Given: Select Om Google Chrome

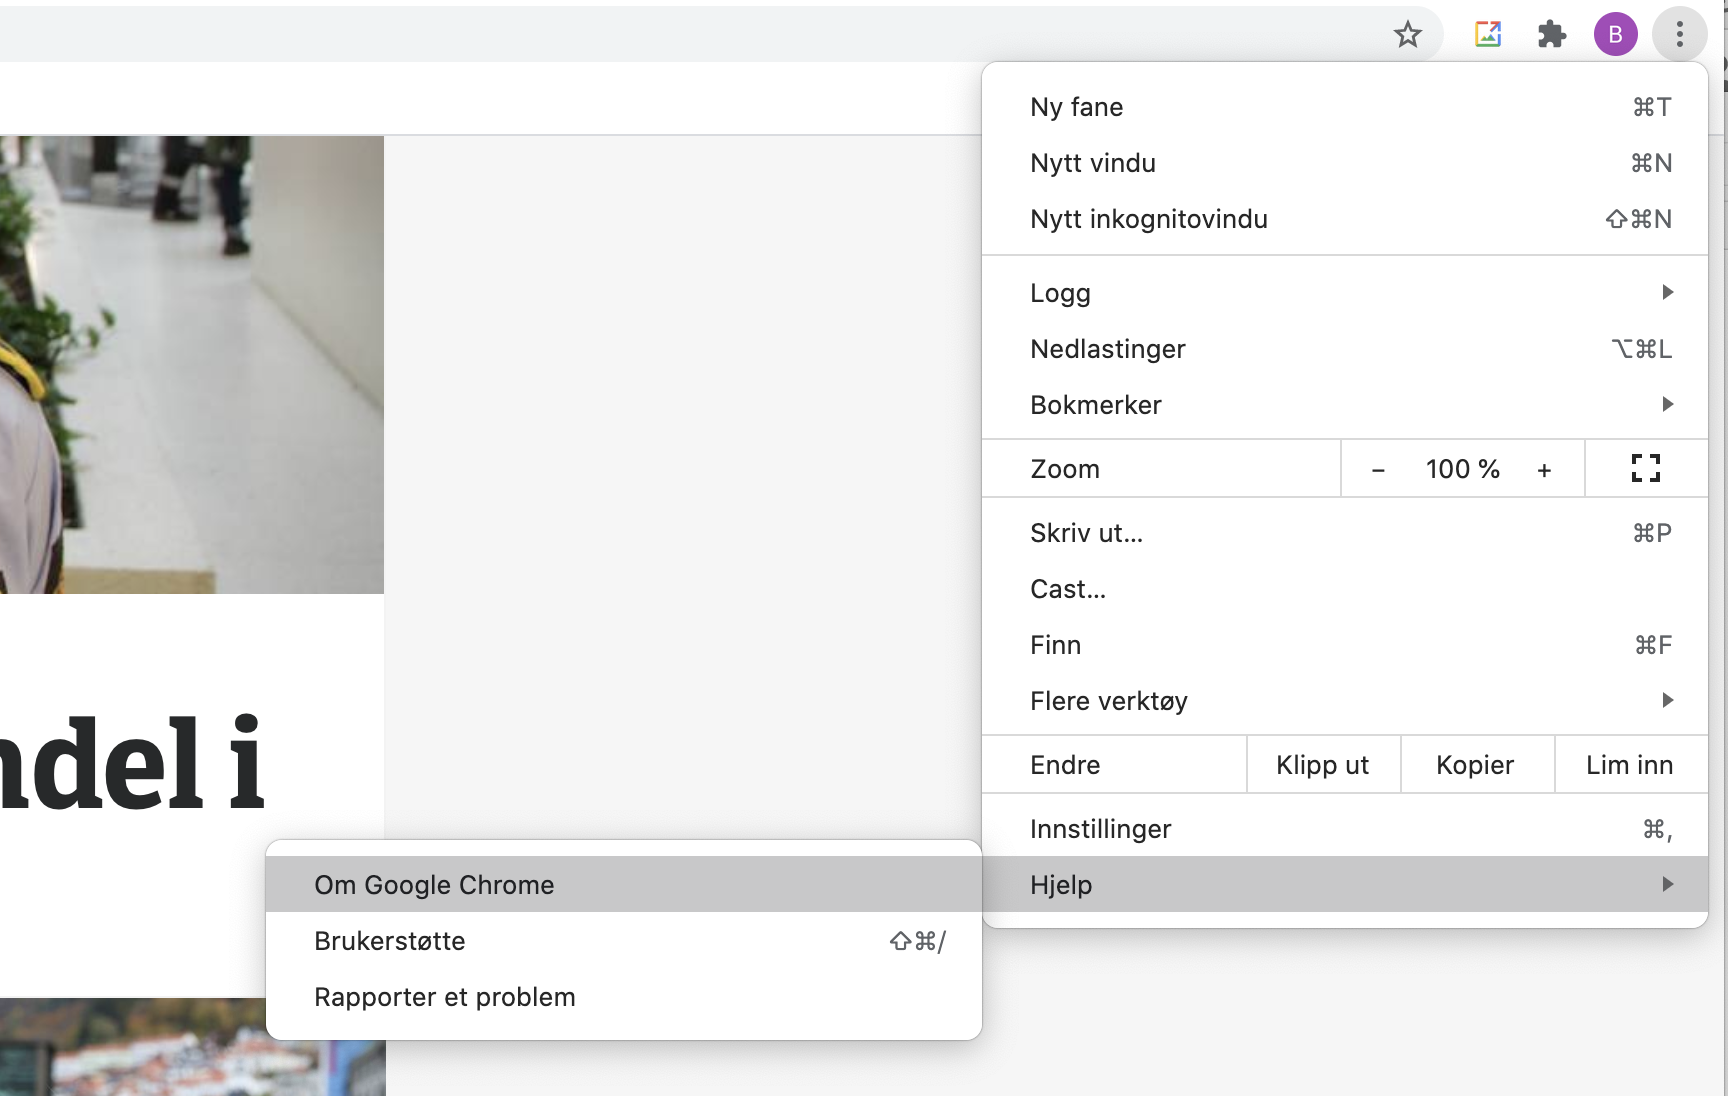Looking at the screenshot, I should [x=434, y=884].
